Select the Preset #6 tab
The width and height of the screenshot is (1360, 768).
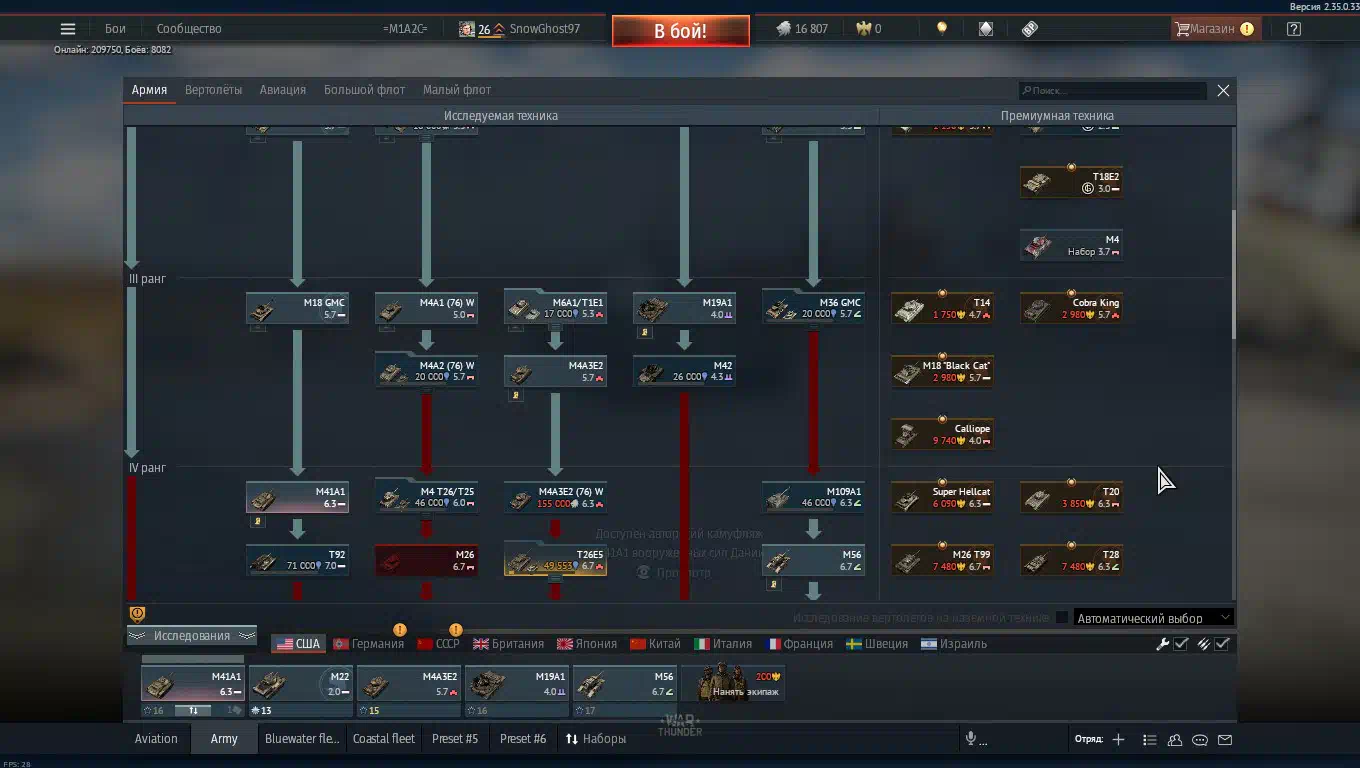tap(523, 739)
